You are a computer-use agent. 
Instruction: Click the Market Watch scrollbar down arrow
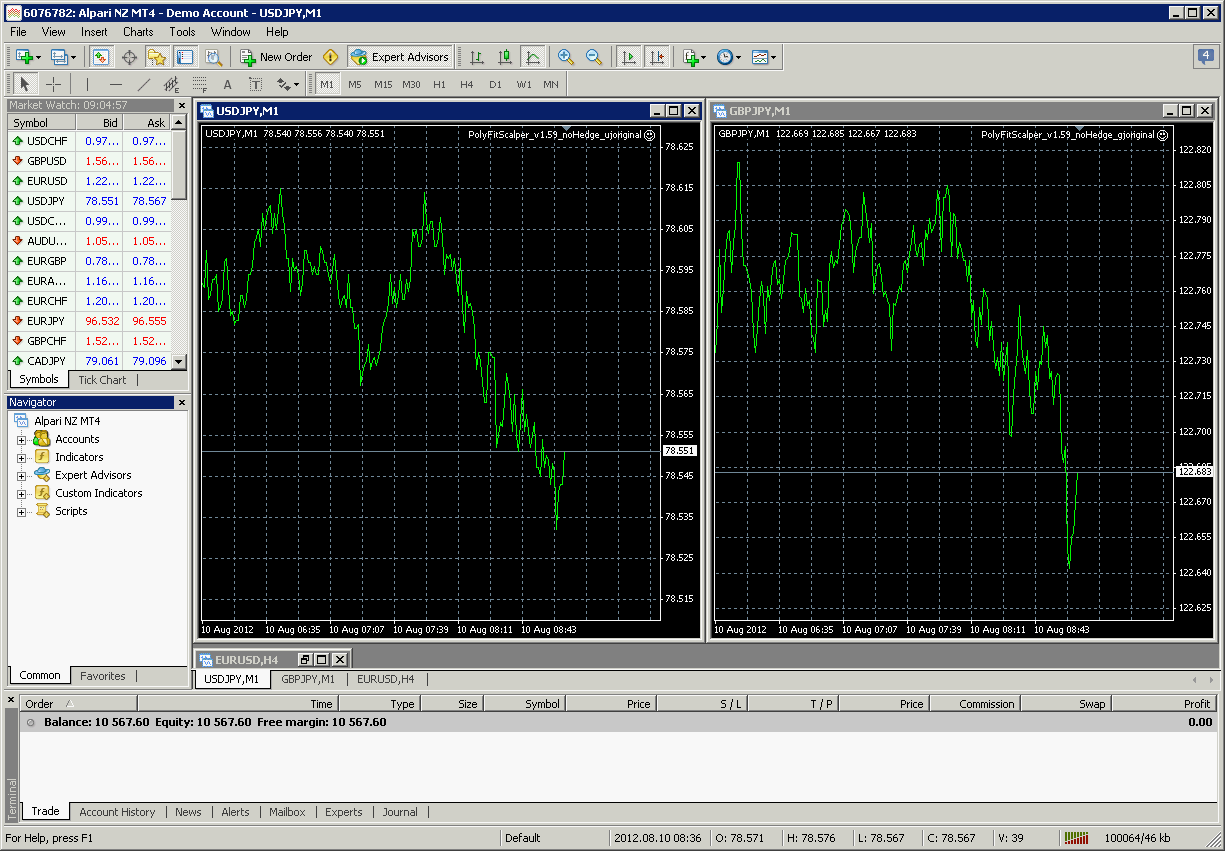pos(180,362)
